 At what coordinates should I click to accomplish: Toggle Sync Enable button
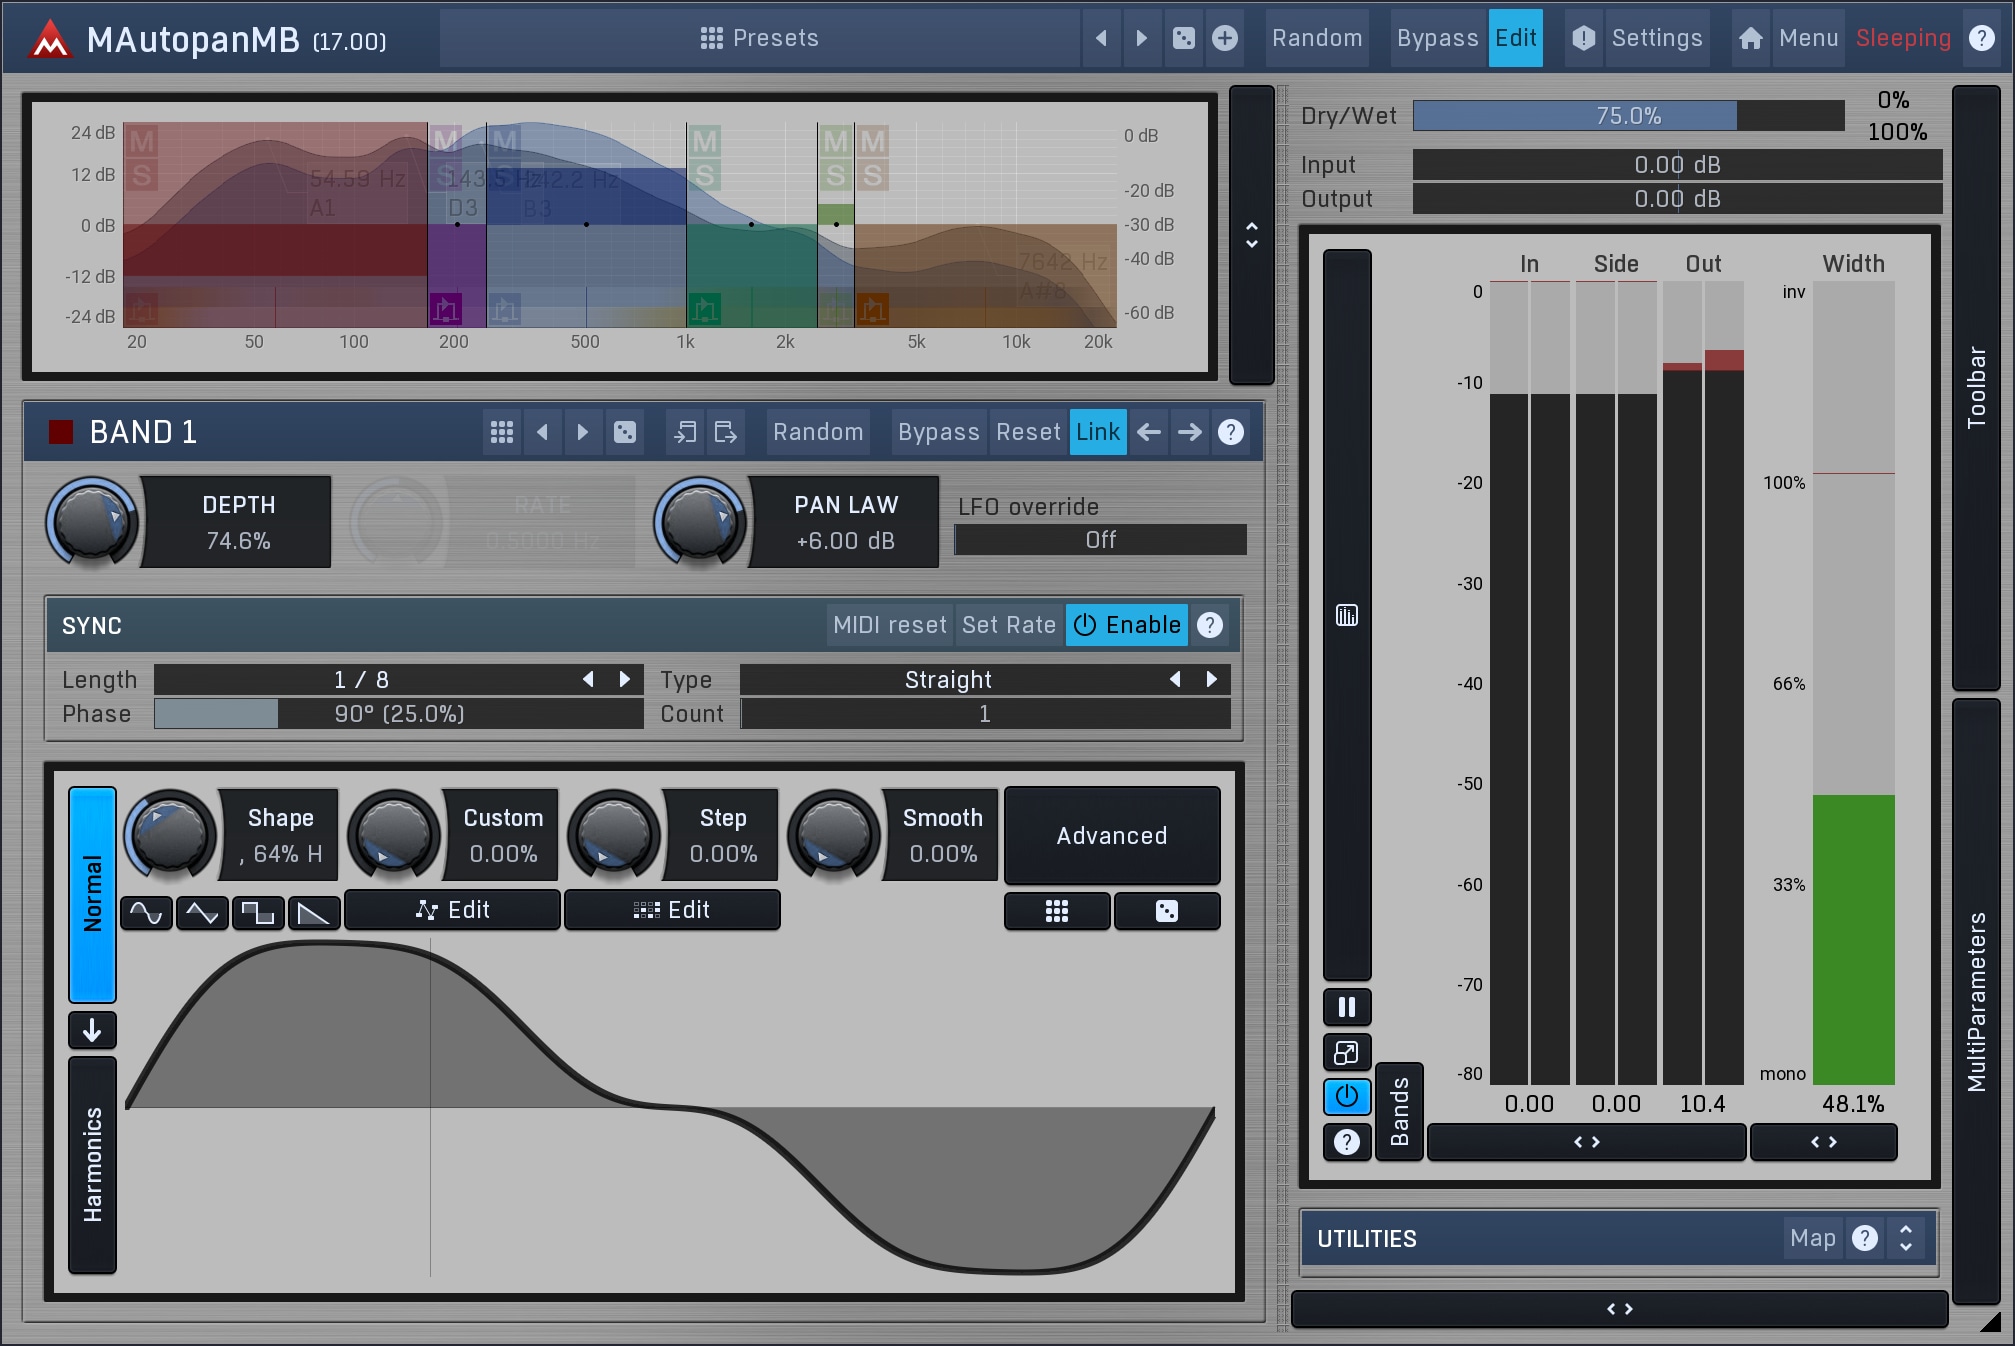pyautogui.click(x=1127, y=625)
